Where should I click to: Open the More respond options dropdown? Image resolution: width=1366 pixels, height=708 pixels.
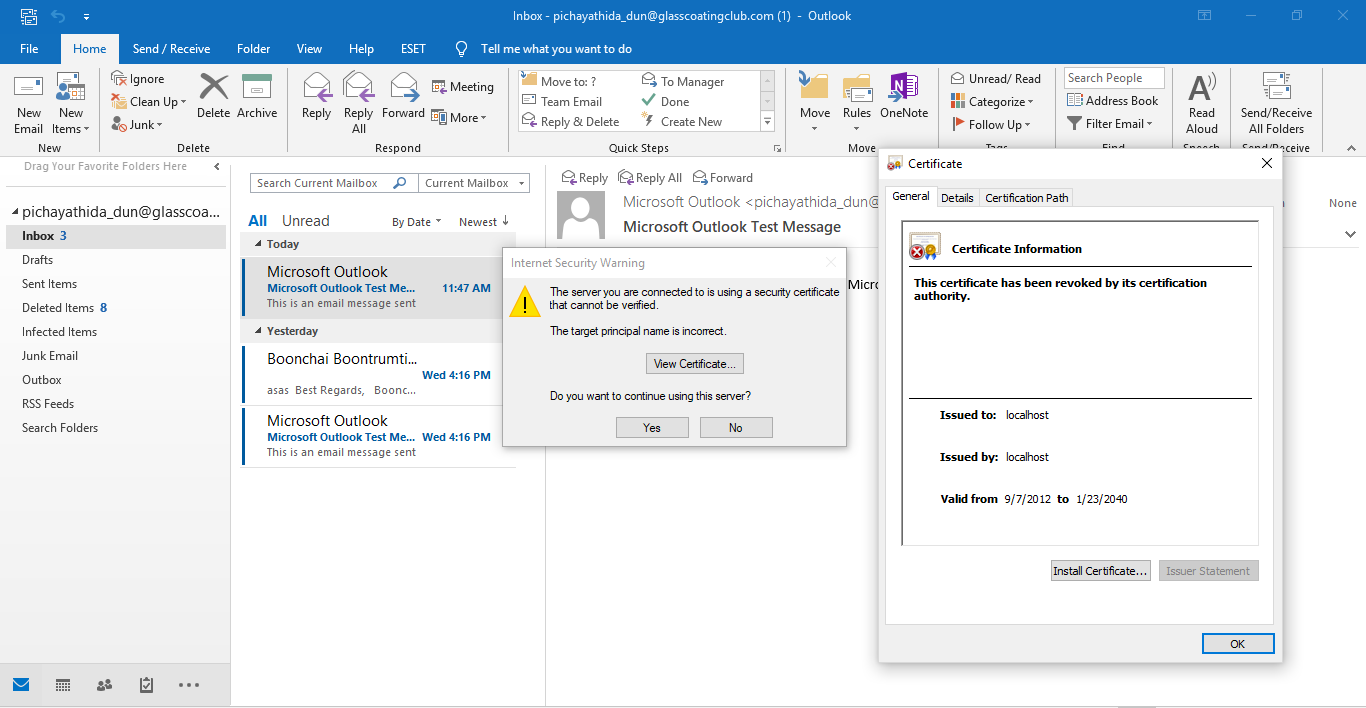[459, 117]
